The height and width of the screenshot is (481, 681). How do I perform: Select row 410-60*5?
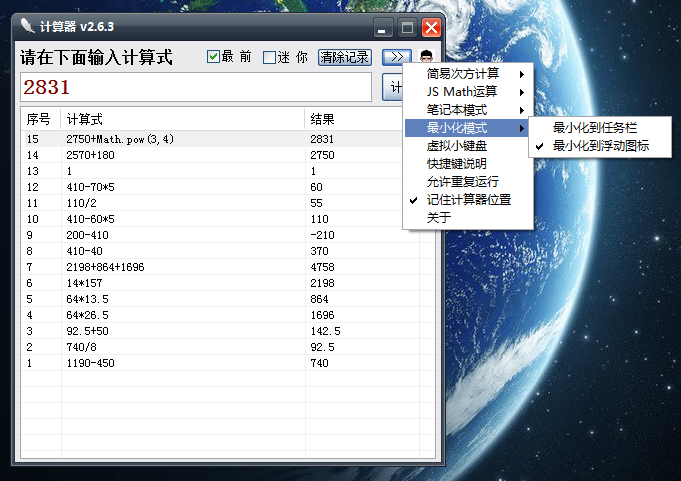(x=228, y=219)
